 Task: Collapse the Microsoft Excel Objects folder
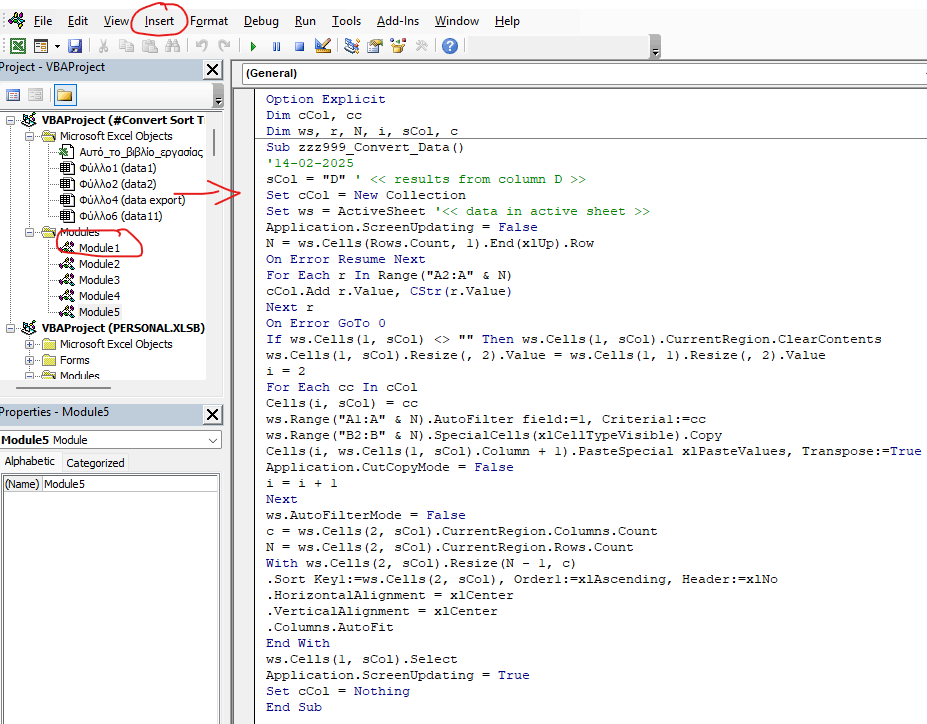pyautogui.click(x=29, y=136)
